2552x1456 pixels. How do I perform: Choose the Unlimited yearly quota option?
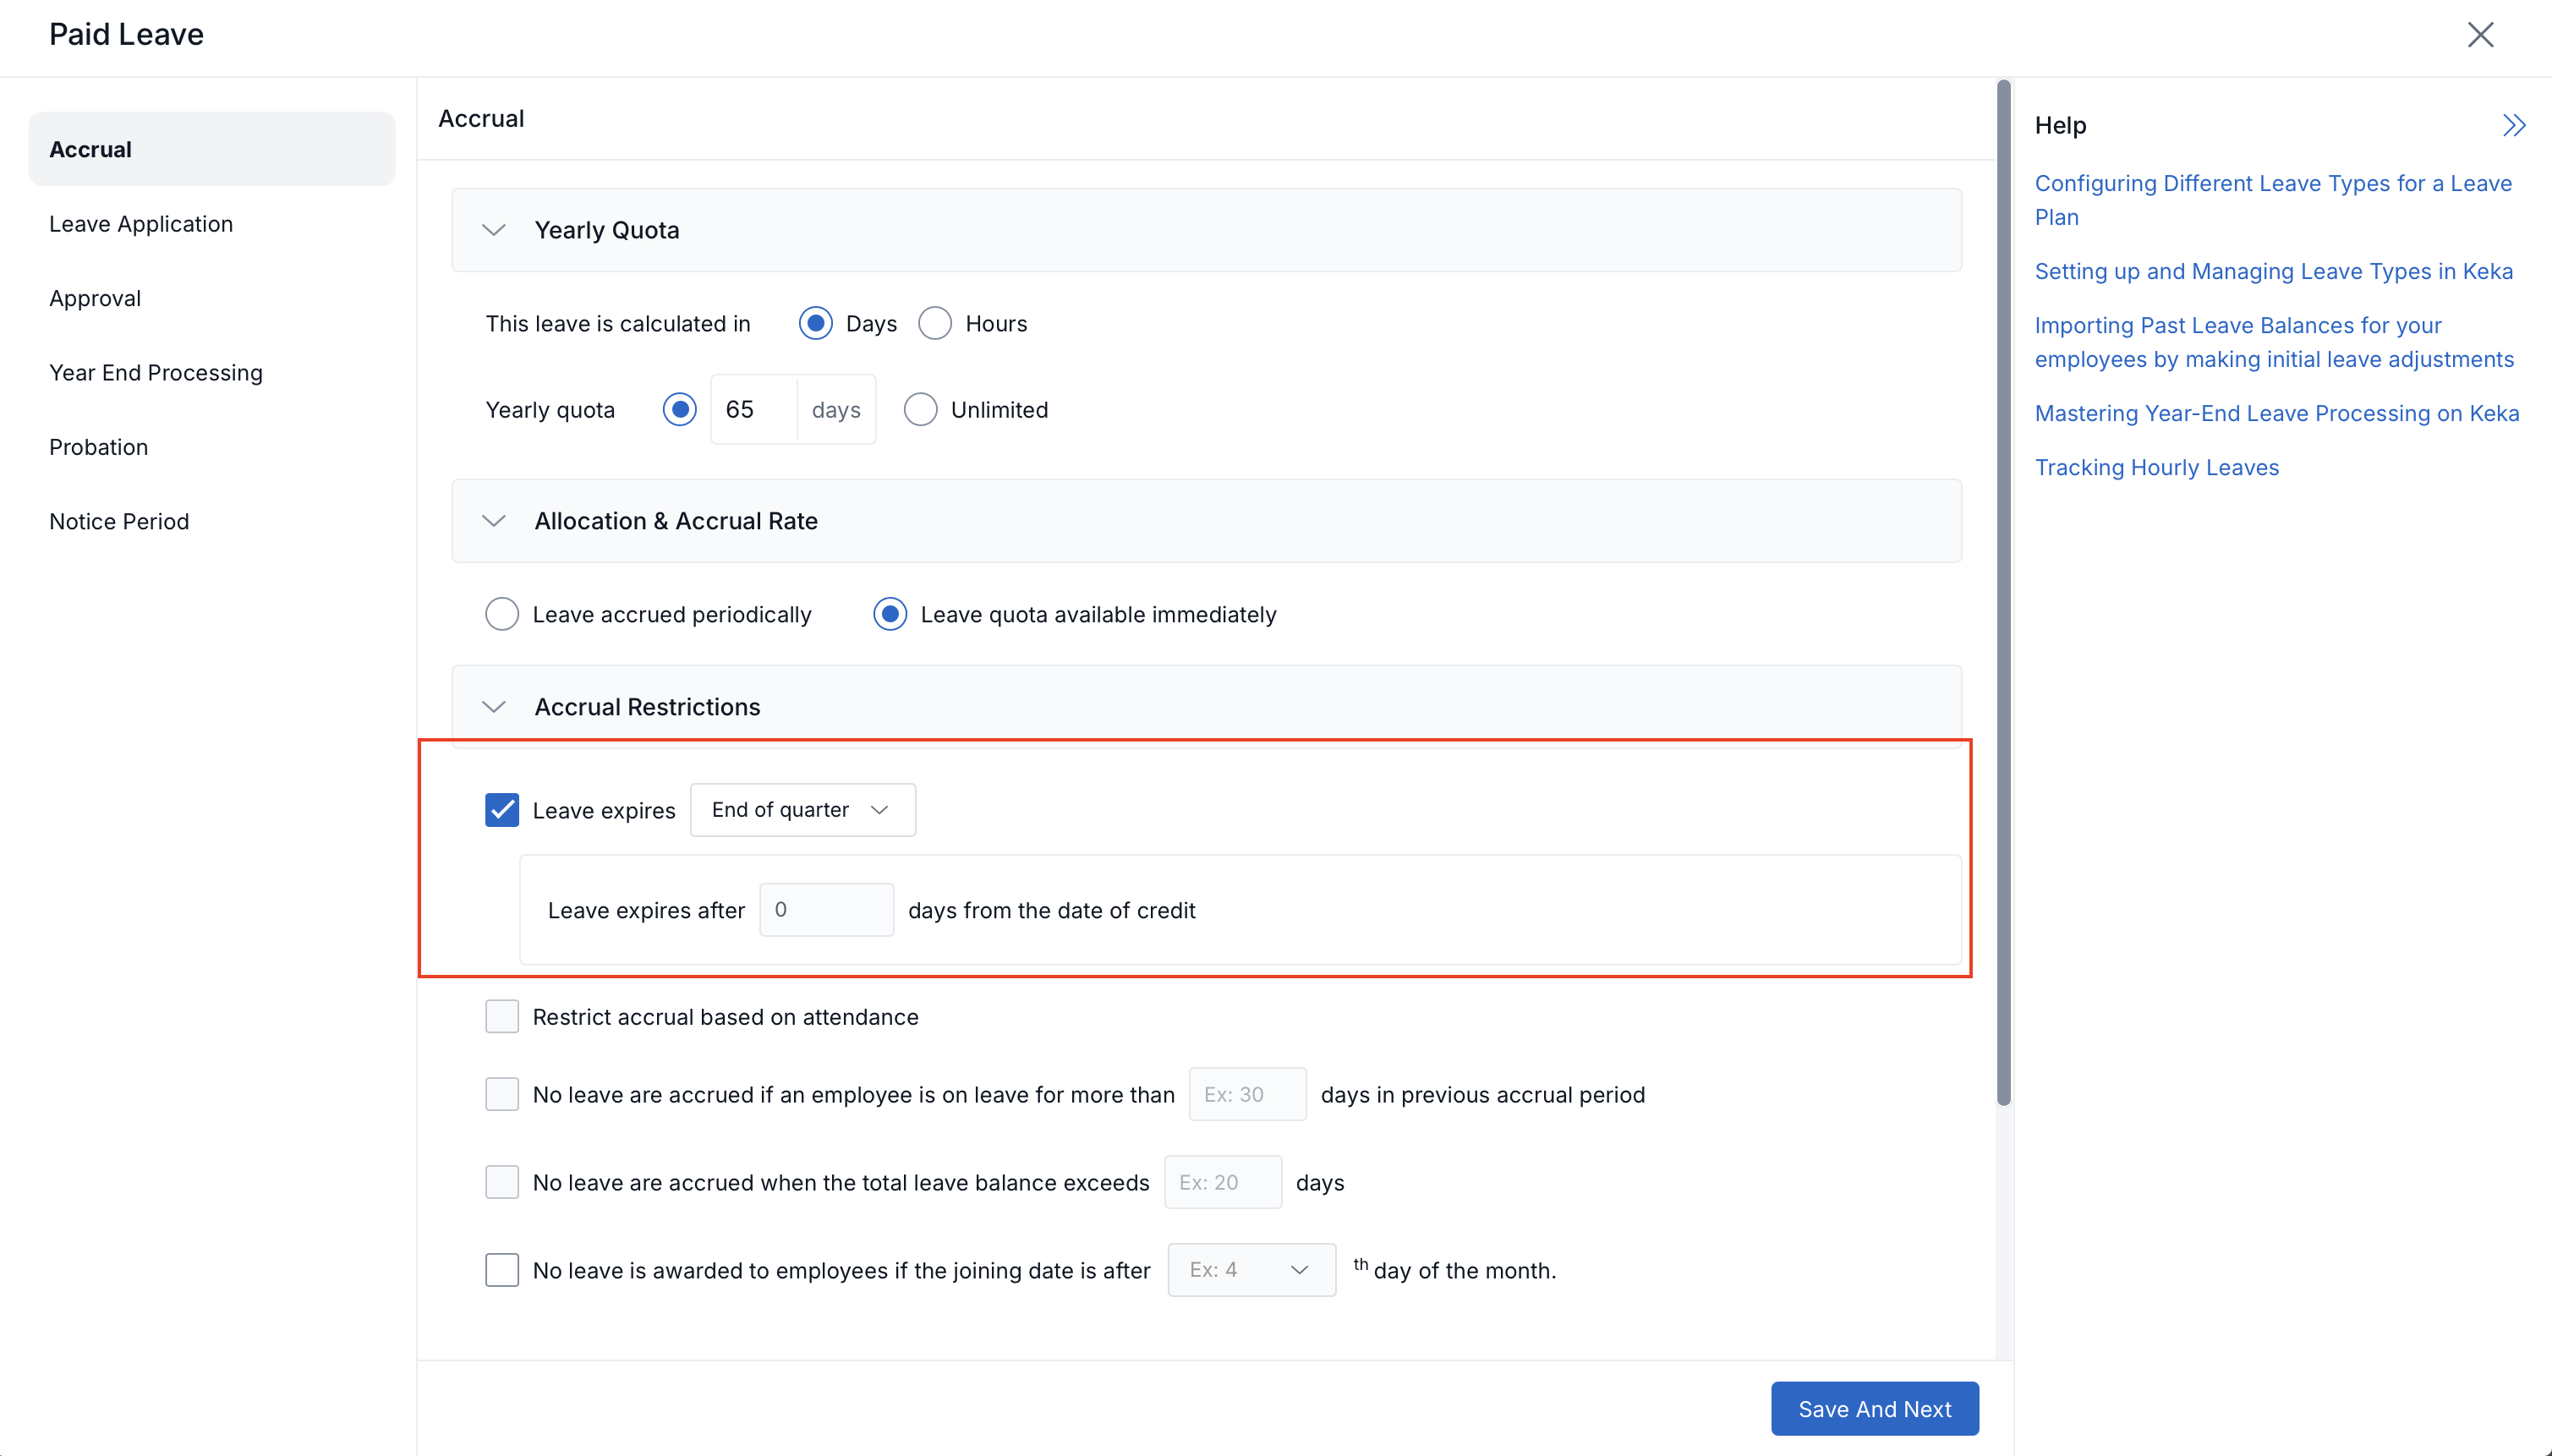tap(920, 410)
